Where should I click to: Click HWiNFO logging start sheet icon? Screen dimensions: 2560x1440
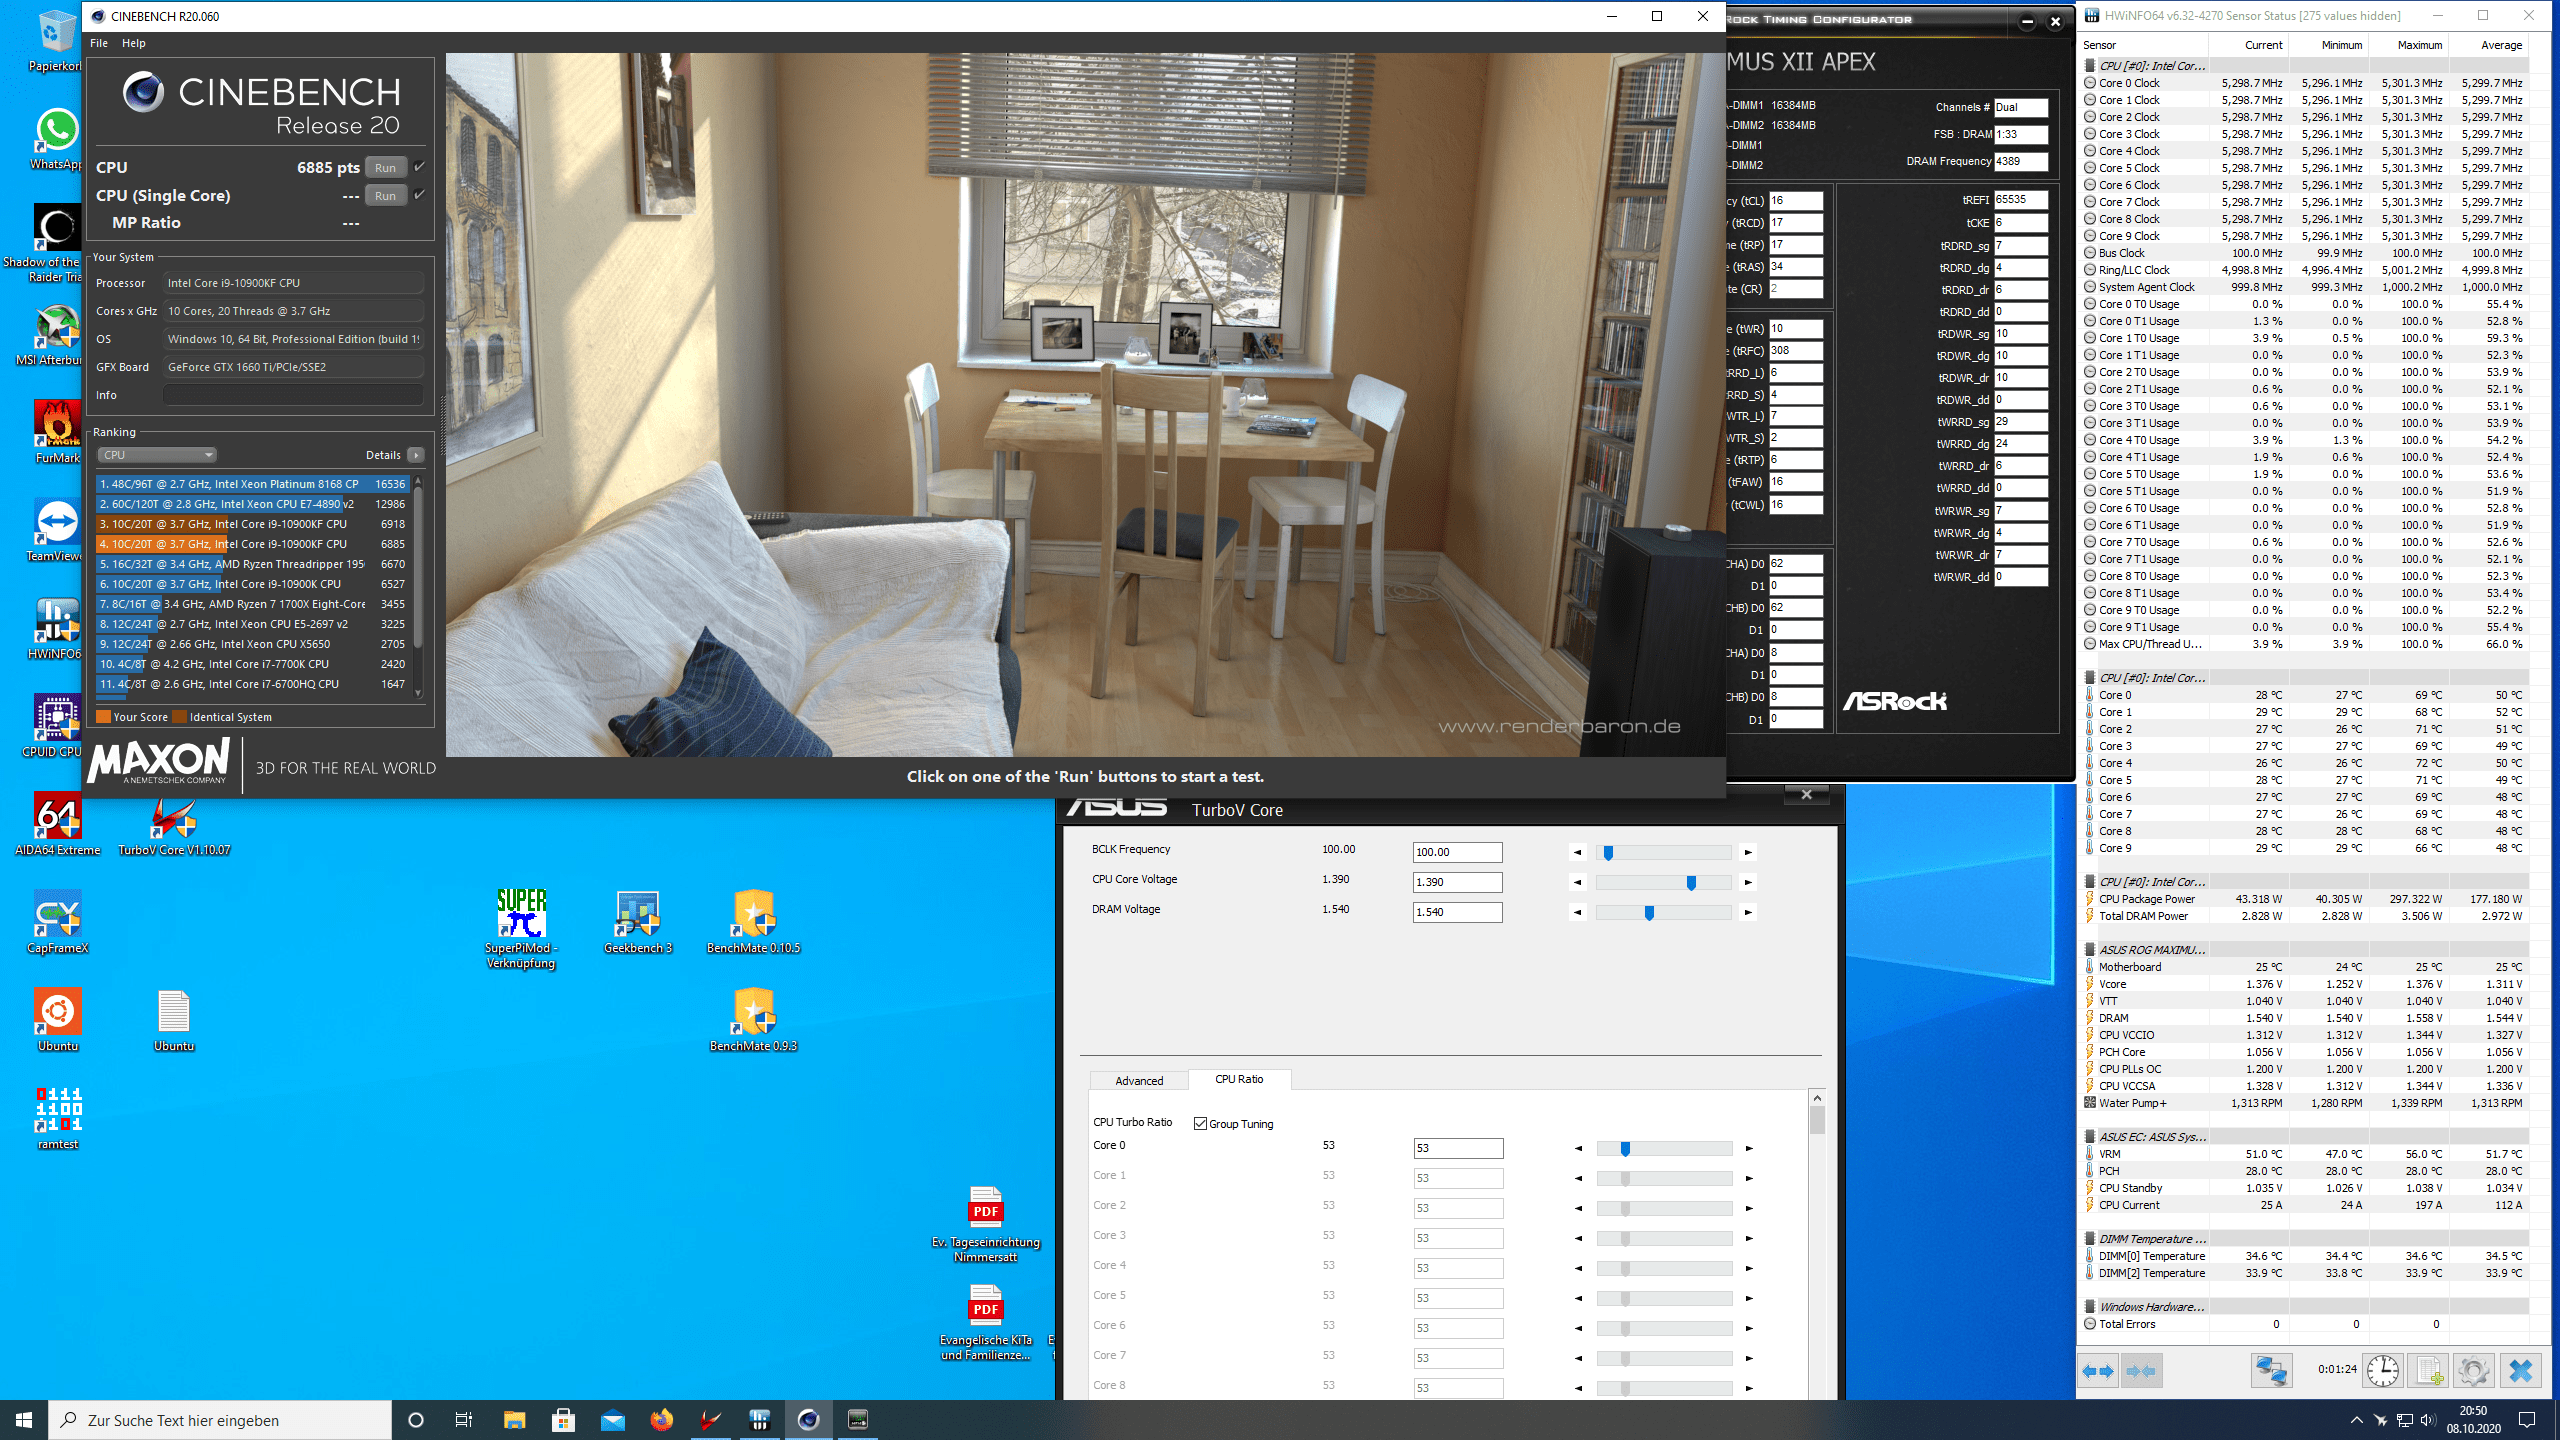[2428, 1371]
